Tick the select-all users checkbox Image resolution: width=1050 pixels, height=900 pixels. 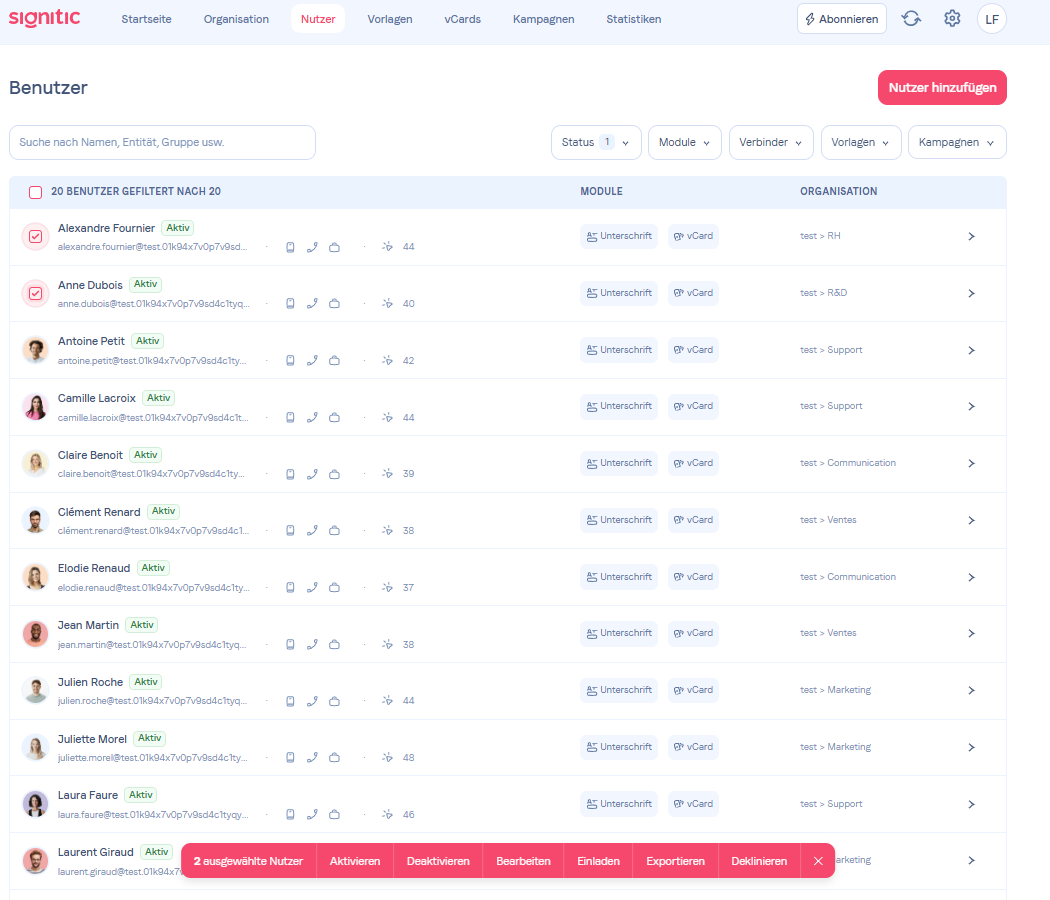36,192
